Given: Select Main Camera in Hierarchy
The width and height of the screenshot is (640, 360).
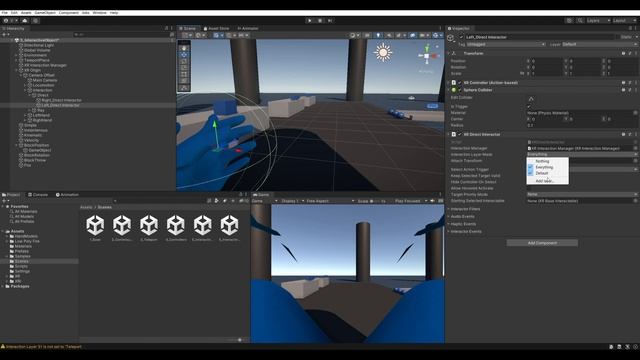Looking at the screenshot, I should (x=45, y=80).
